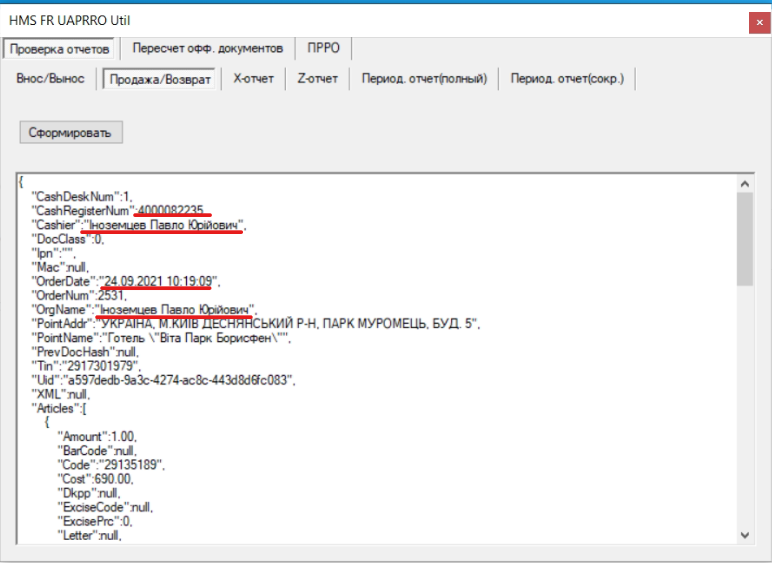Go to the Z-отчет tab
The height and width of the screenshot is (563, 772).
[x=318, y=79]
